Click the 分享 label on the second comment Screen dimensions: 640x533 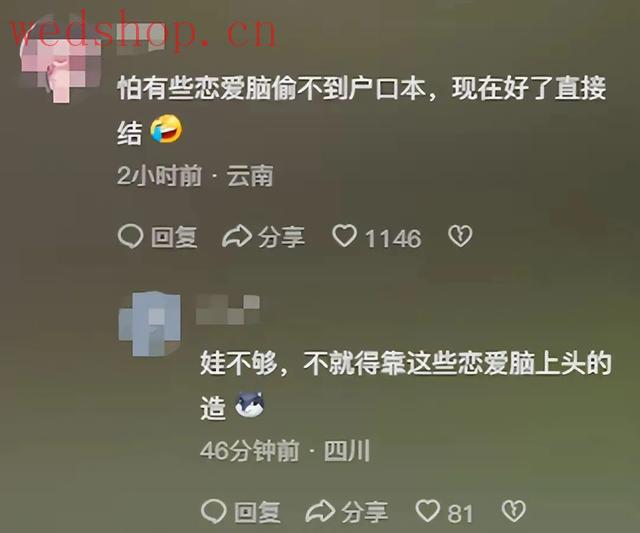click(364, 512)
